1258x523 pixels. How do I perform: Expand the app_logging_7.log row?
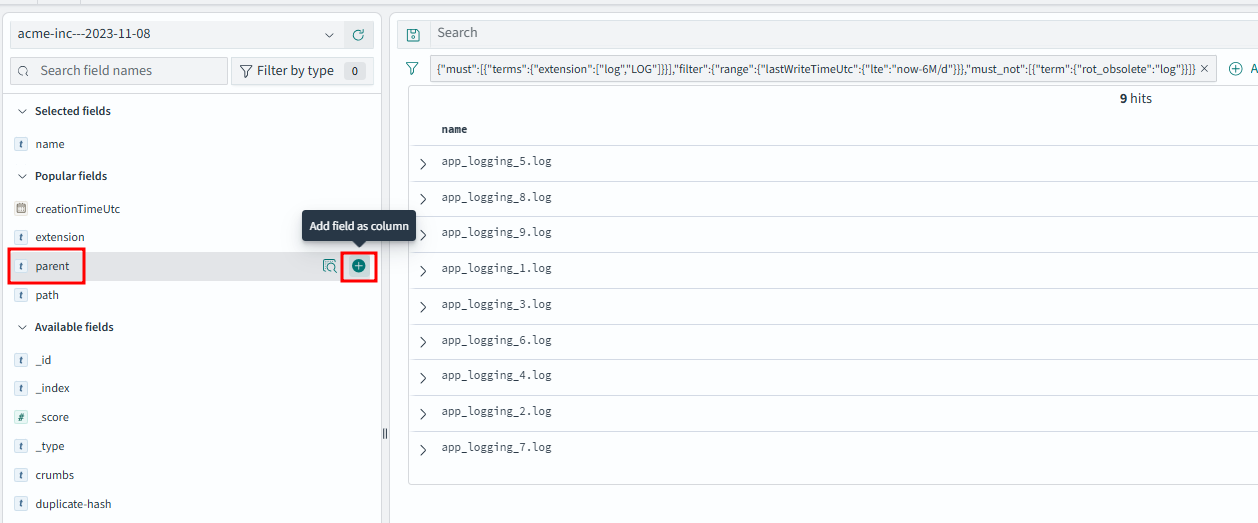point(423,449)
